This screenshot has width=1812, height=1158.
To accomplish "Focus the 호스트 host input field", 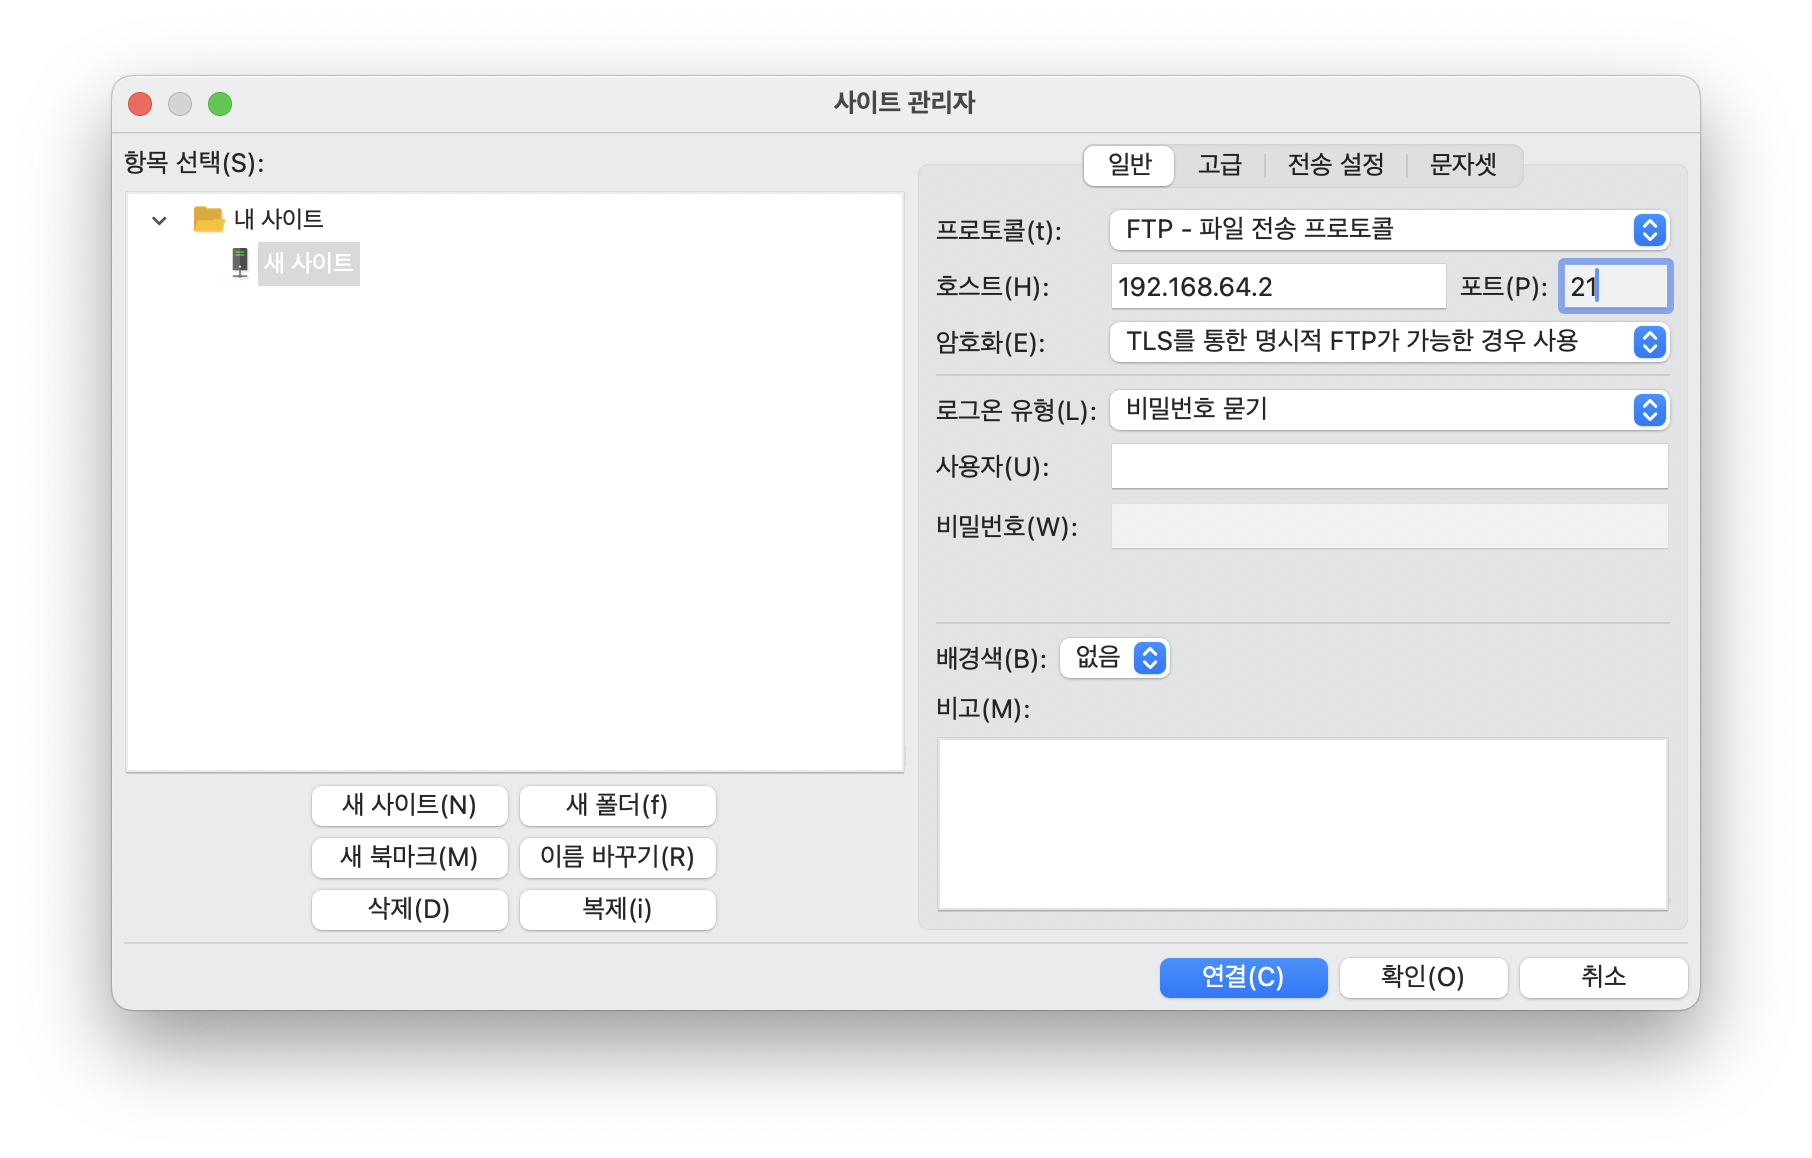I will click(1278, 287).
